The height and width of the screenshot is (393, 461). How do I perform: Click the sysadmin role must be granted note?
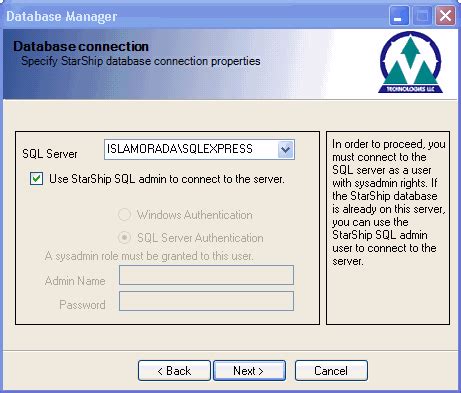tap(149, 256)
